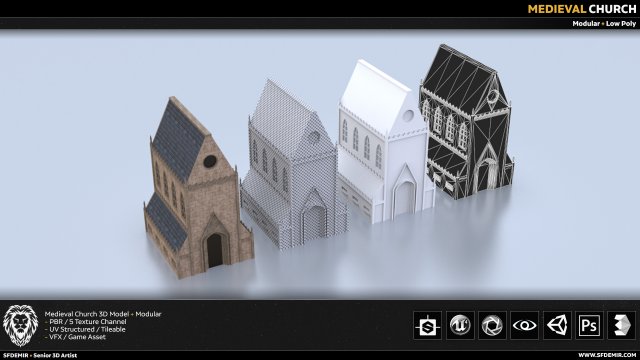Click the 'Modular • Low Poly' subtitle

(x=604, y=24)
